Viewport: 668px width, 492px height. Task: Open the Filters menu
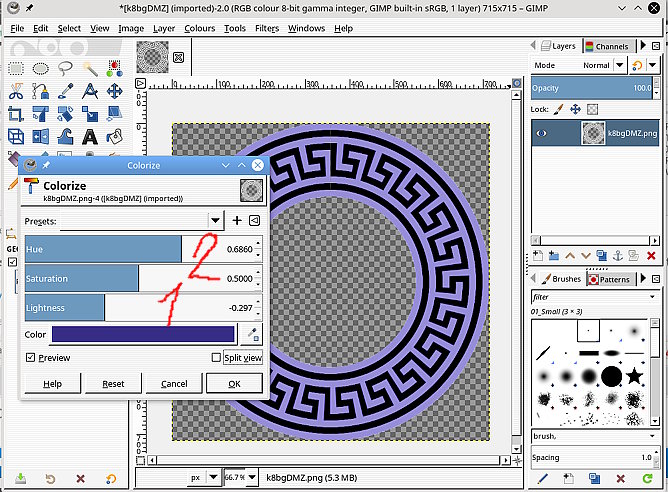tap(267, 29)
